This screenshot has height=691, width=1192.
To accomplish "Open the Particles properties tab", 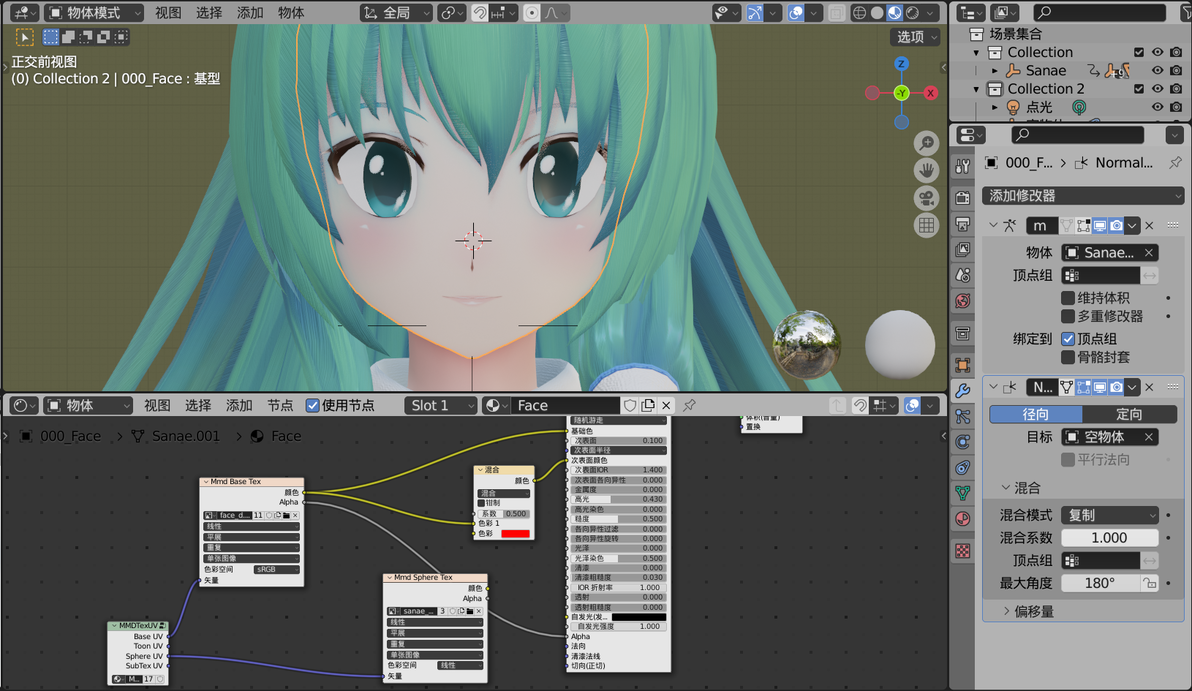I will pyautogui.click(x=962, y=416).
